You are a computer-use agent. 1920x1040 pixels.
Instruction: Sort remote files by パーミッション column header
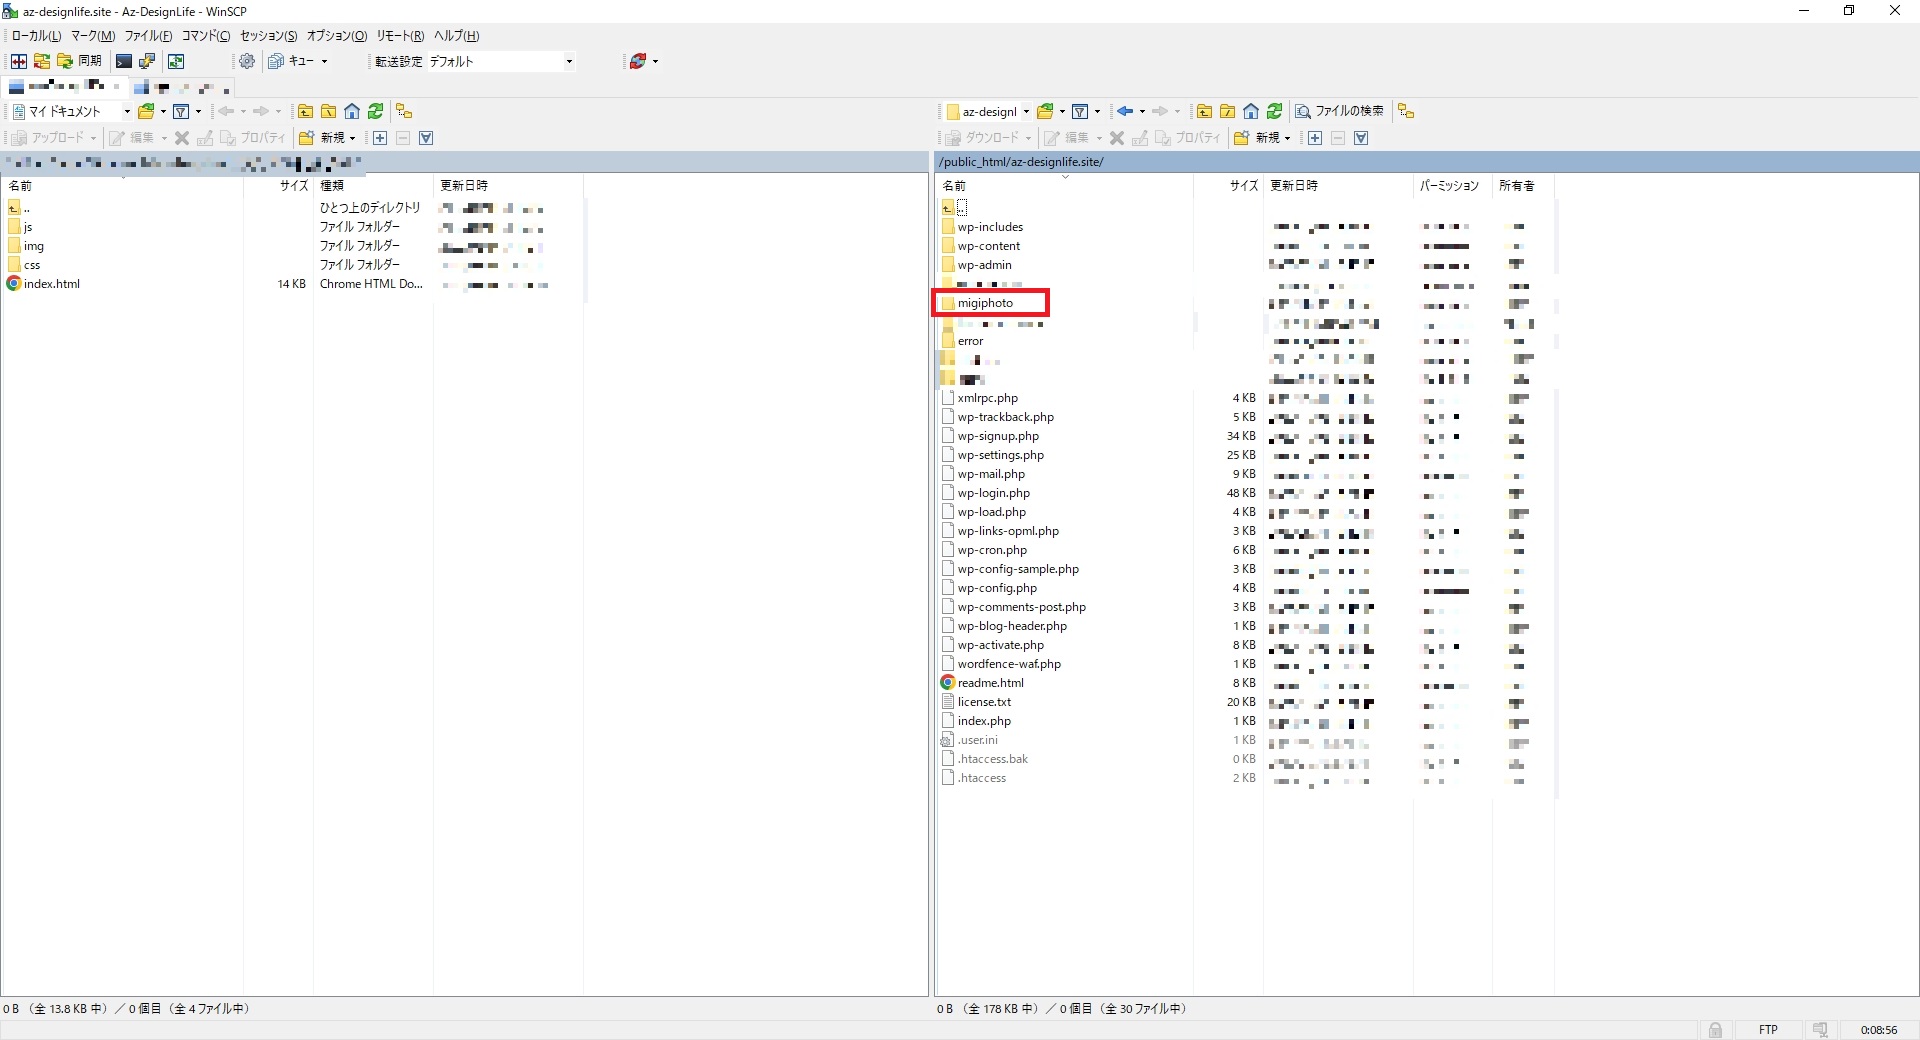tap(1449, 186)
